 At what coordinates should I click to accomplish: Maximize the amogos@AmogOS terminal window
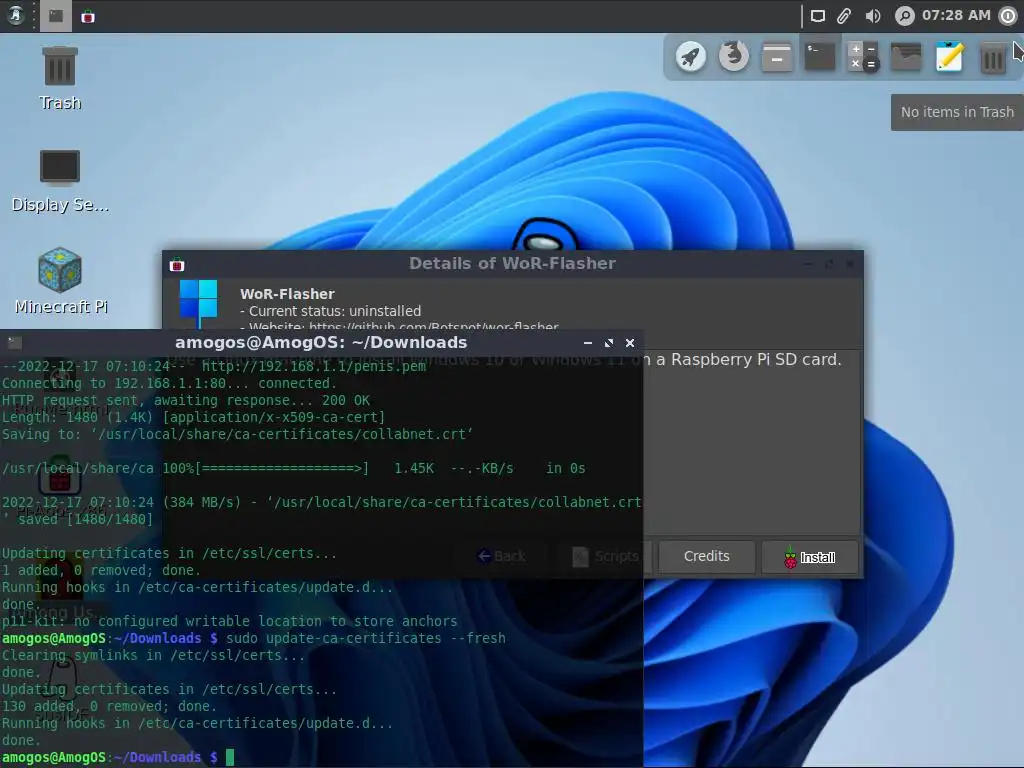tap(609, 343)
